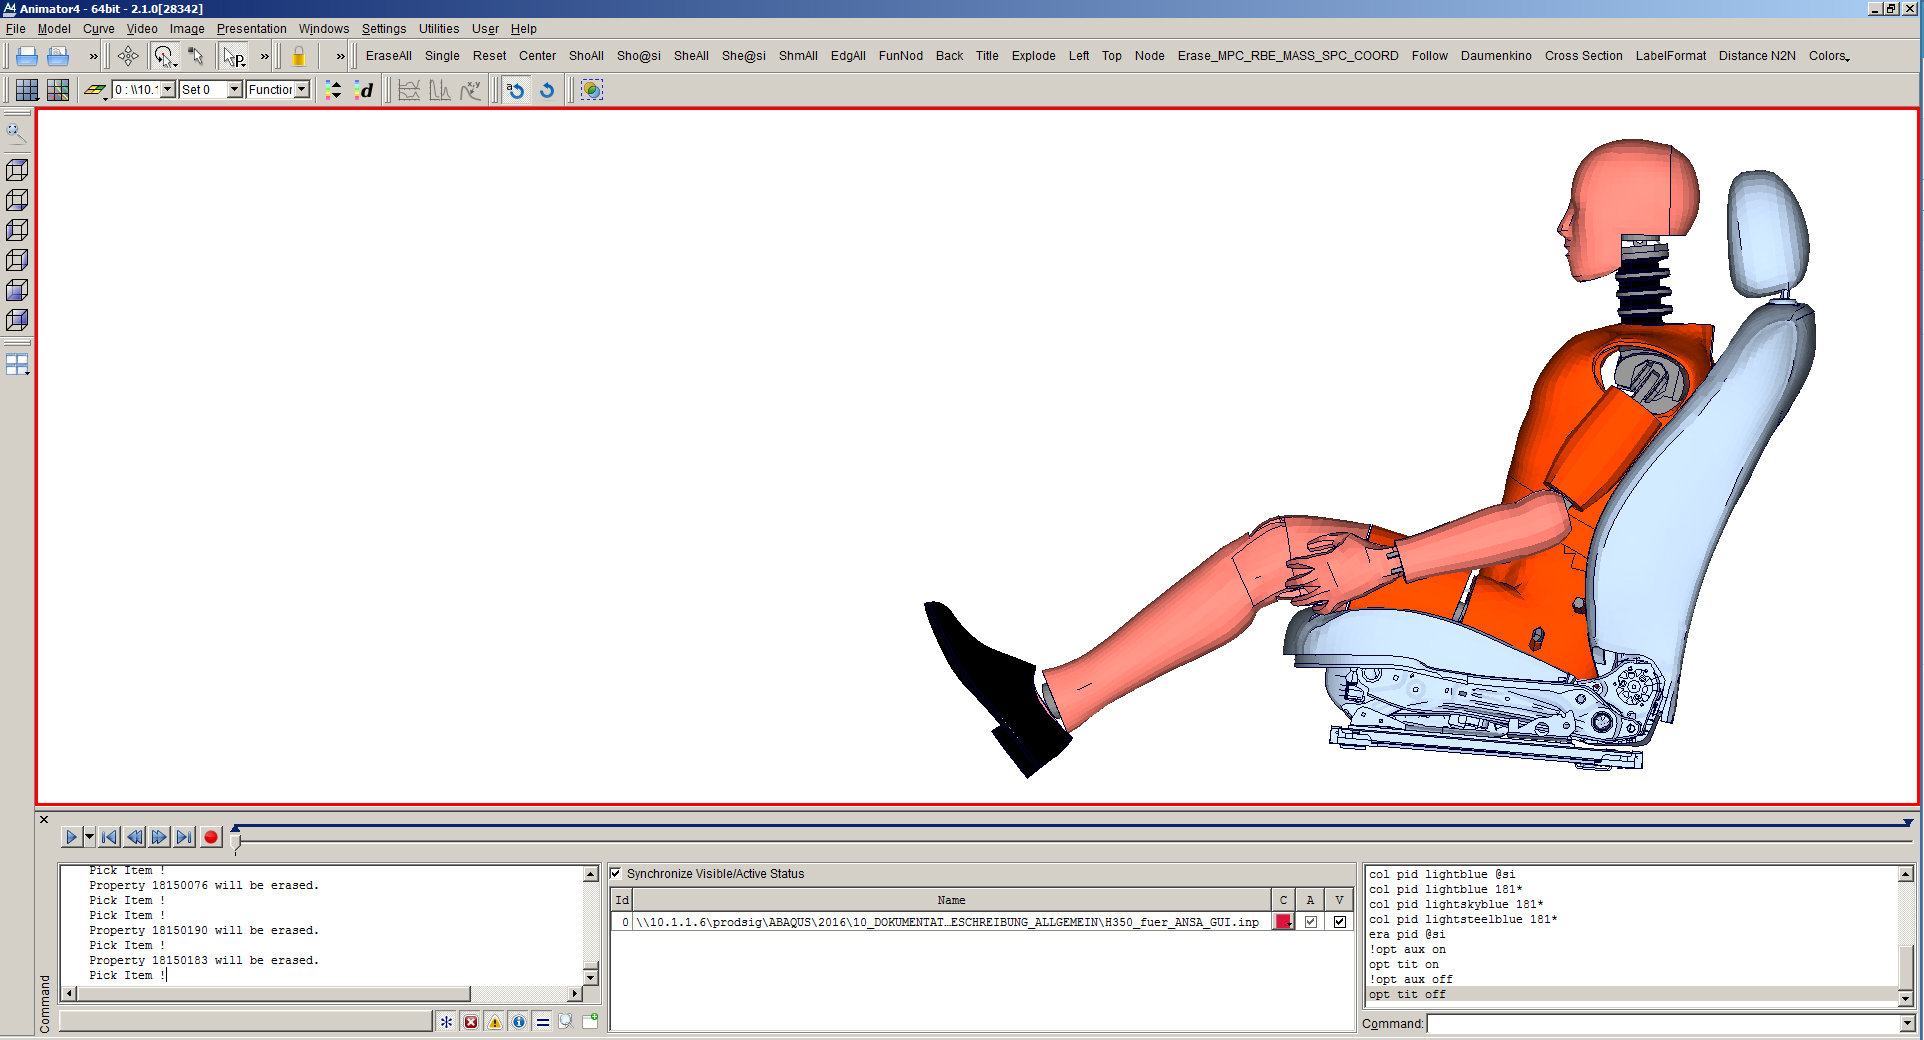1924x1040 pixels.
Task: Toggle the red error message filter
Action: tap(471, 1022)
